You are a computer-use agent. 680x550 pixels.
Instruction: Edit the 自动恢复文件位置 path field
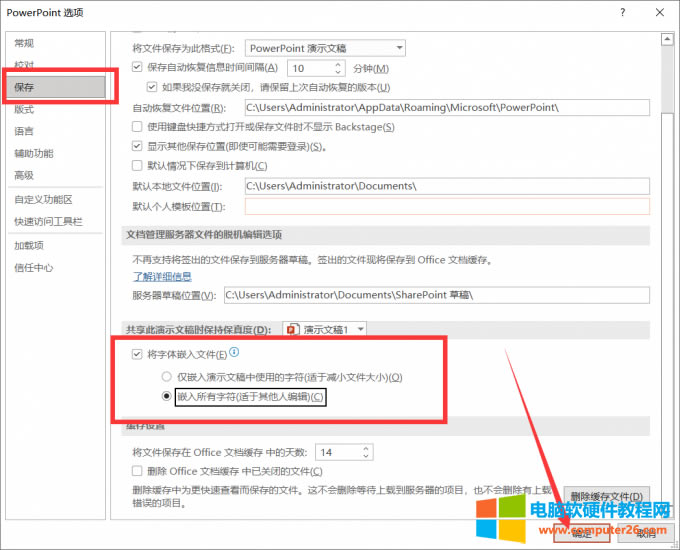pyautogui.click(x=447, y=108)
